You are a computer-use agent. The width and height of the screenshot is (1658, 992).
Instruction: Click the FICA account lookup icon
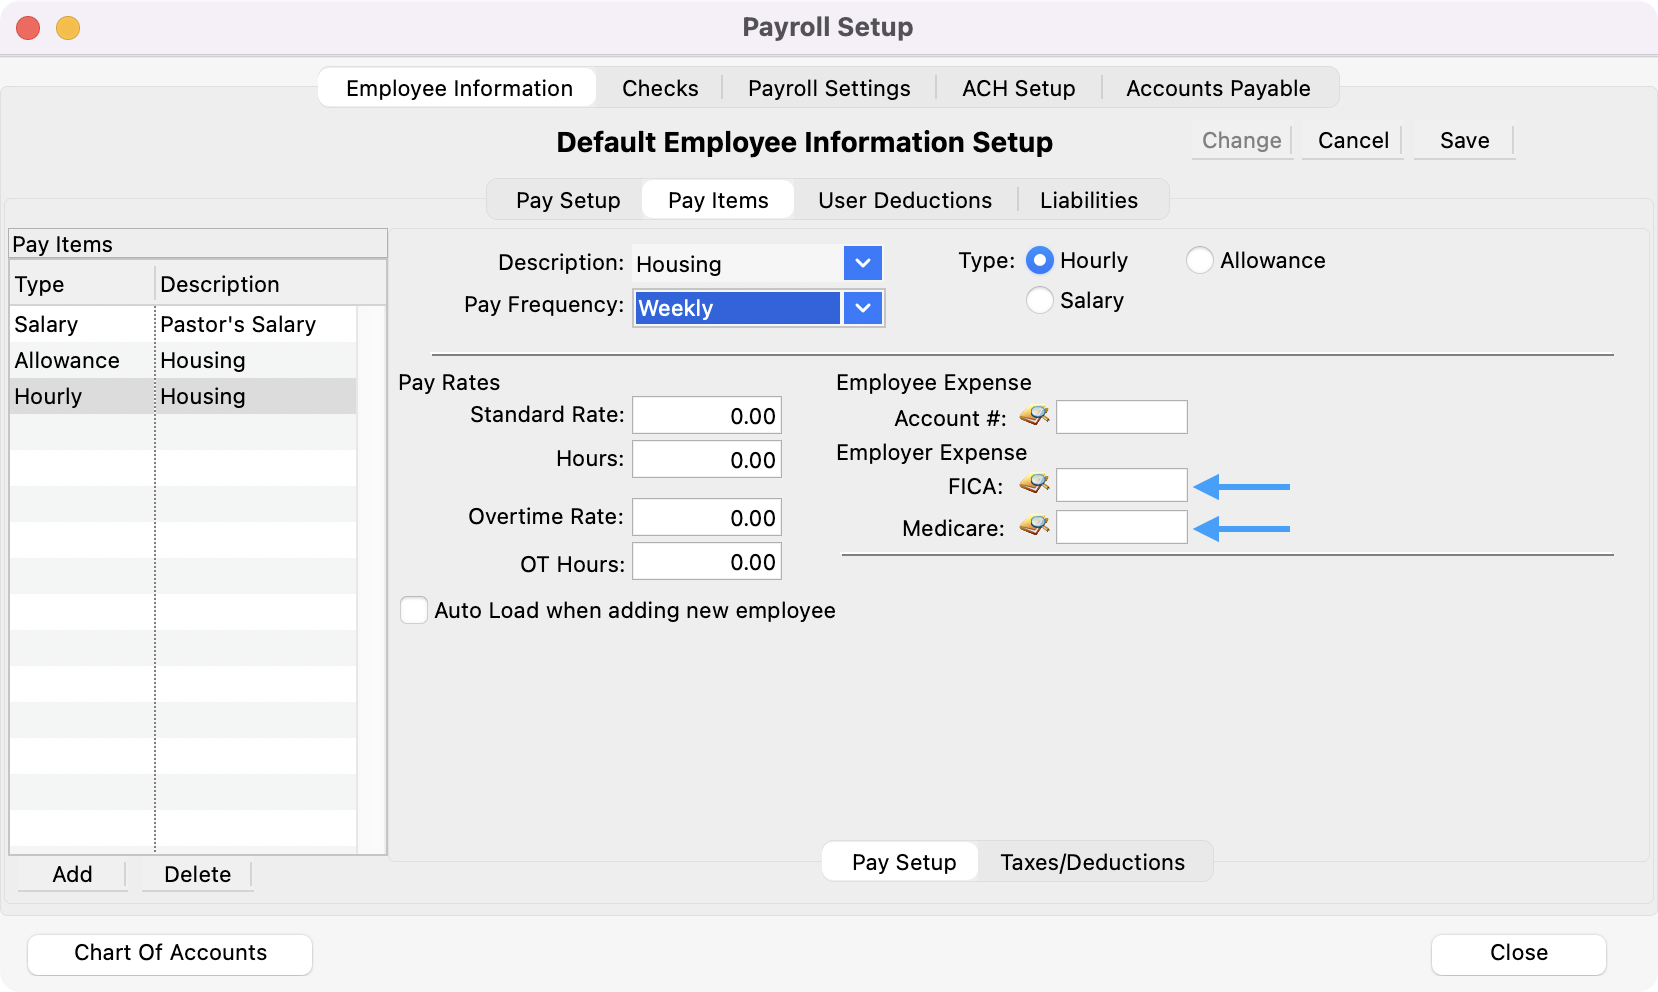tap(1034, 485)
